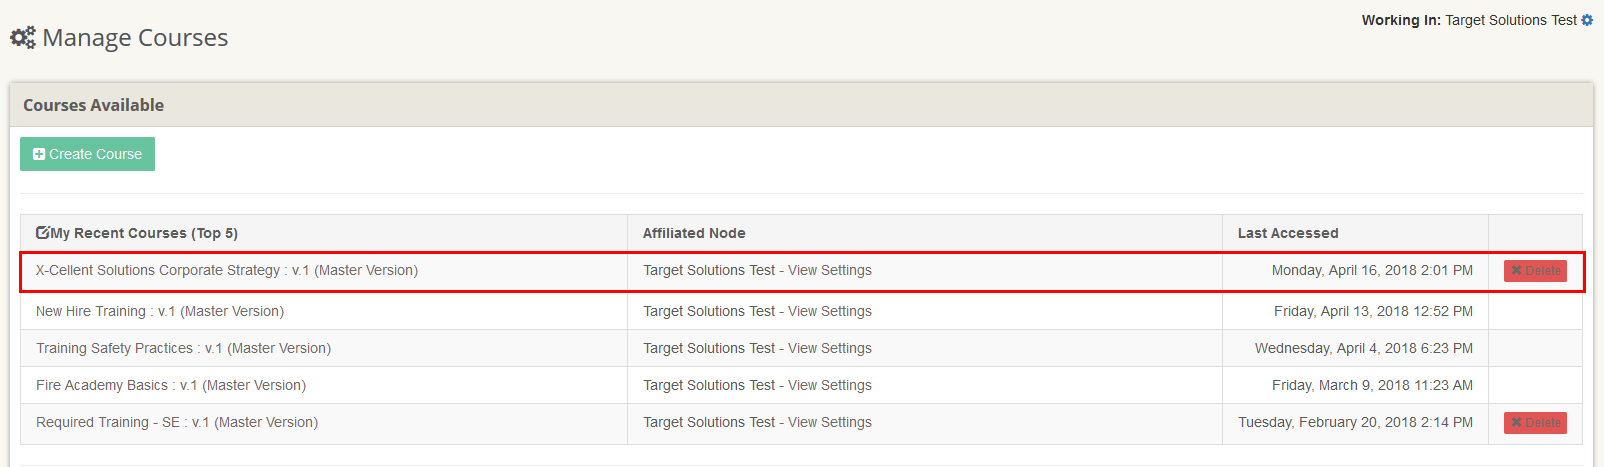Delete the X-Cellent Solutions Corporate Strategy course
Screen dimensions: 1604x467
point(1535,271)
